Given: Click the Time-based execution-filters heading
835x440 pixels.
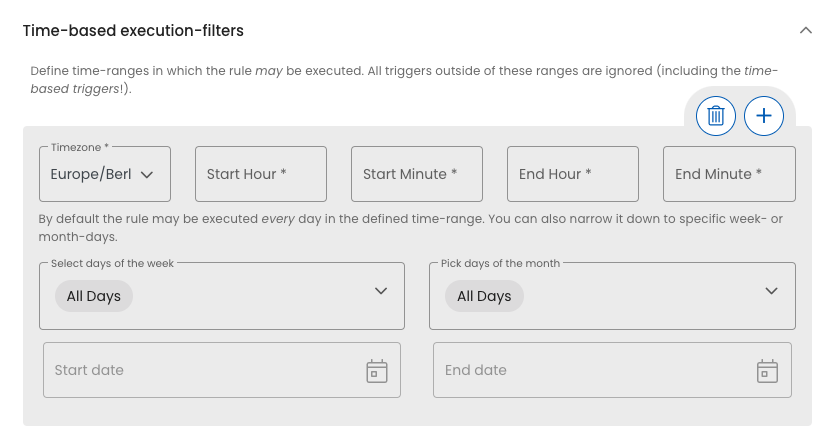Looking at the screenshot, I should tap(133, 31).
